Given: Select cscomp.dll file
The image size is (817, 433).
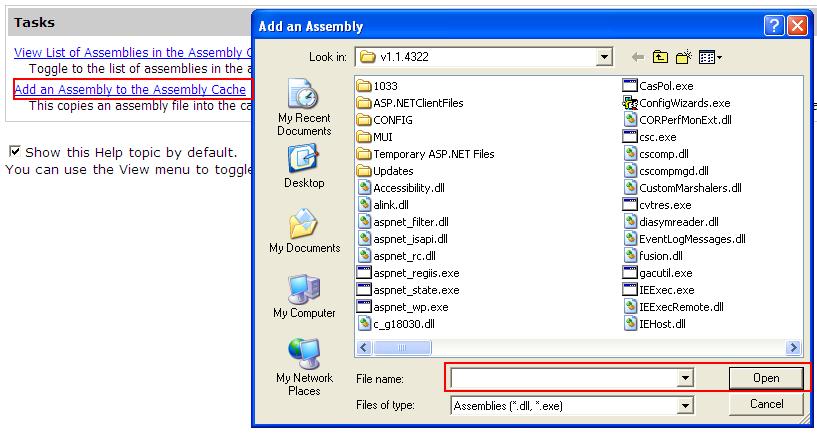Looking at the screenshot, I should (657, 154).
